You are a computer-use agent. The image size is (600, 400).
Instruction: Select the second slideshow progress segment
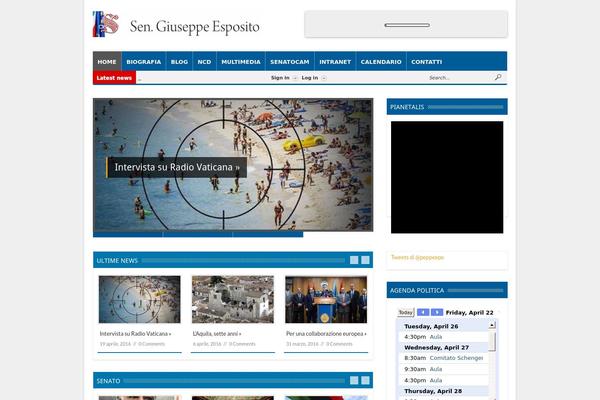pos(197,234)
